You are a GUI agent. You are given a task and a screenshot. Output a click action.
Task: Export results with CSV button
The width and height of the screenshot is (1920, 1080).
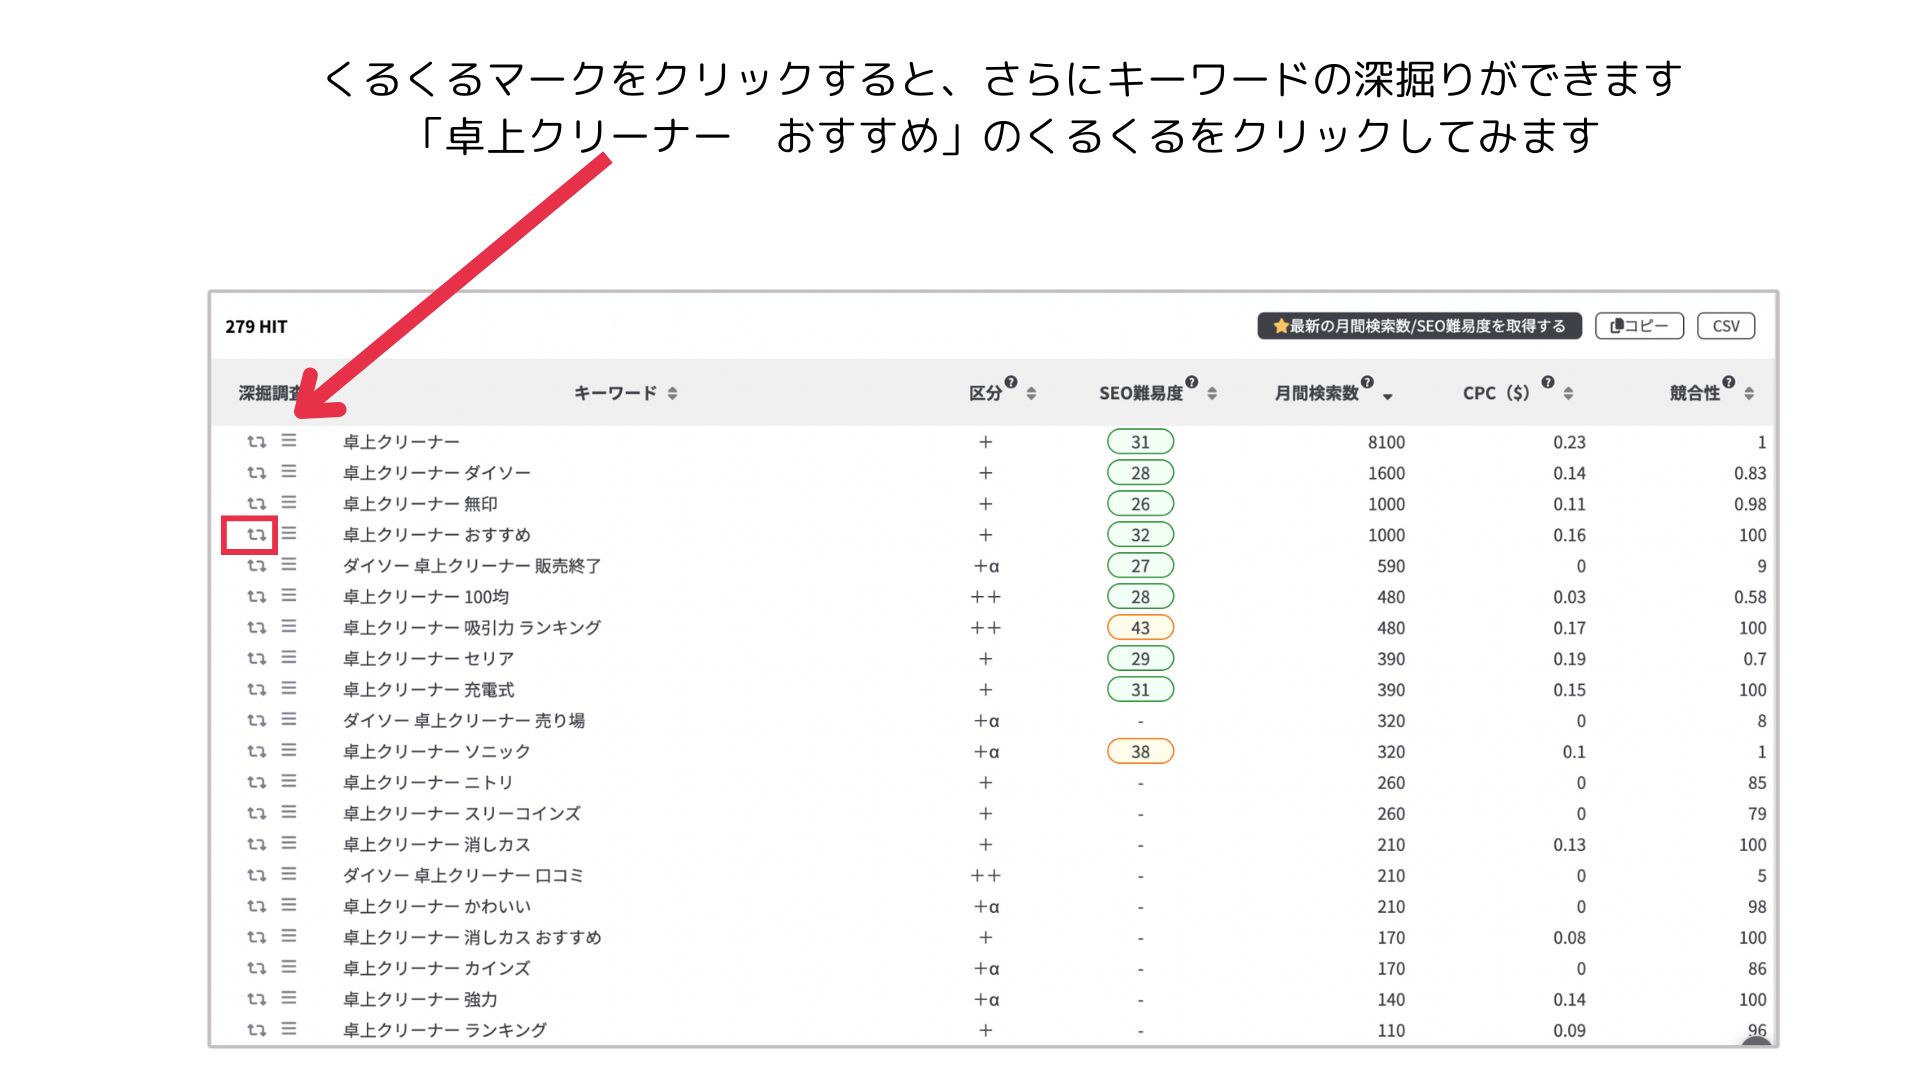click(1726, 326)
